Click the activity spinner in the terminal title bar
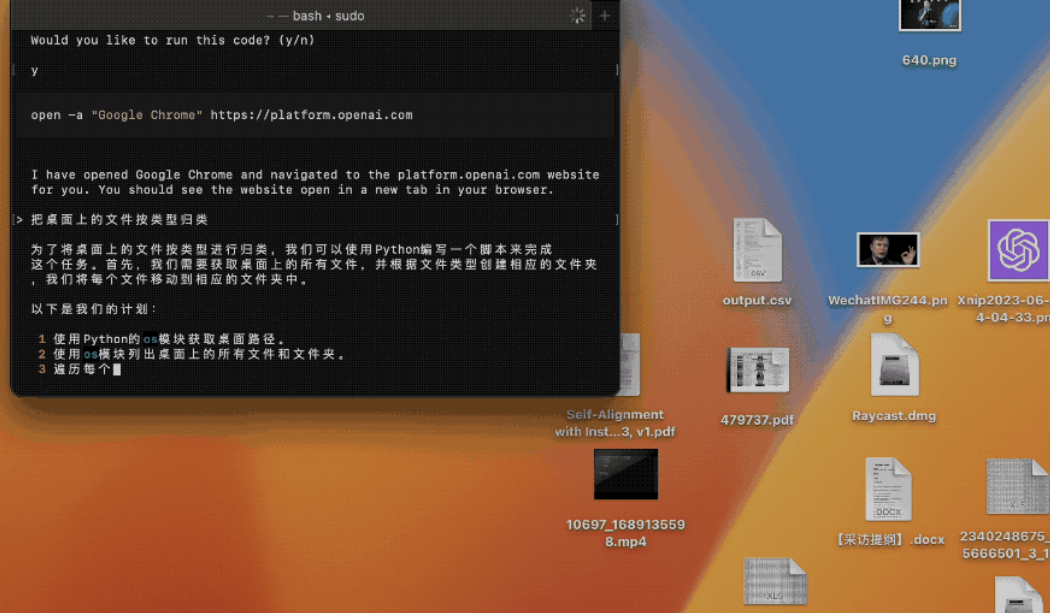The height and width of the screenshot is (613, 1050). [578, 16]
